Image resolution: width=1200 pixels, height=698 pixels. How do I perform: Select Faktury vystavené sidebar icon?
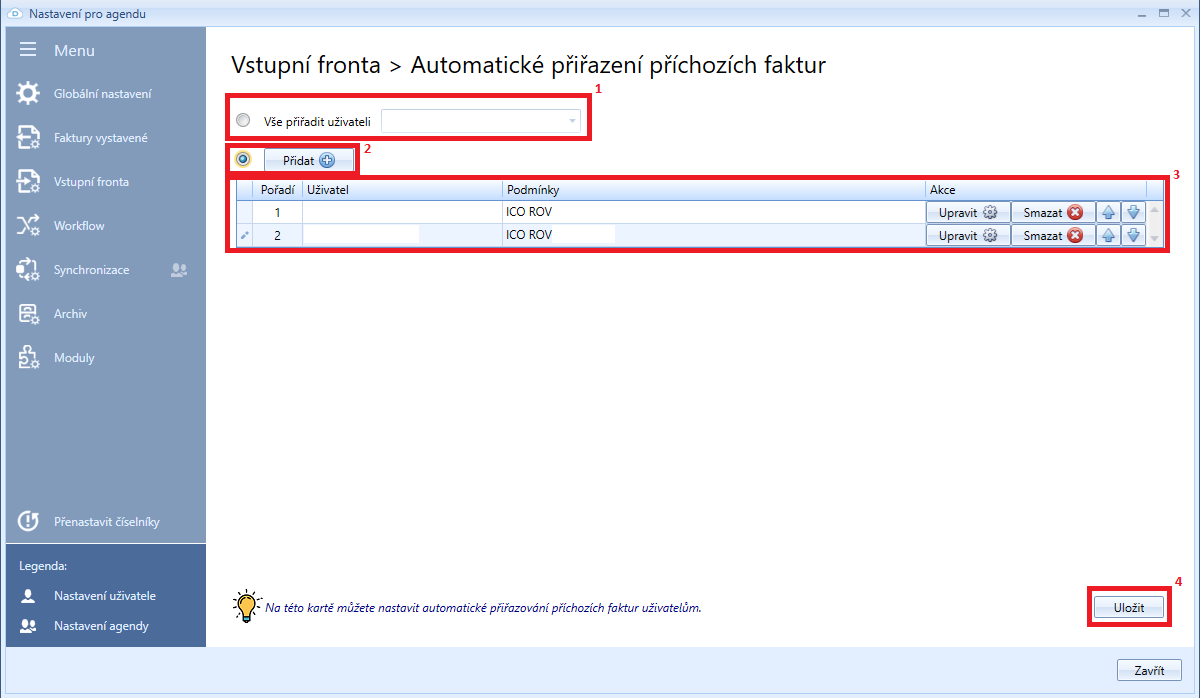tap(28, 138)
